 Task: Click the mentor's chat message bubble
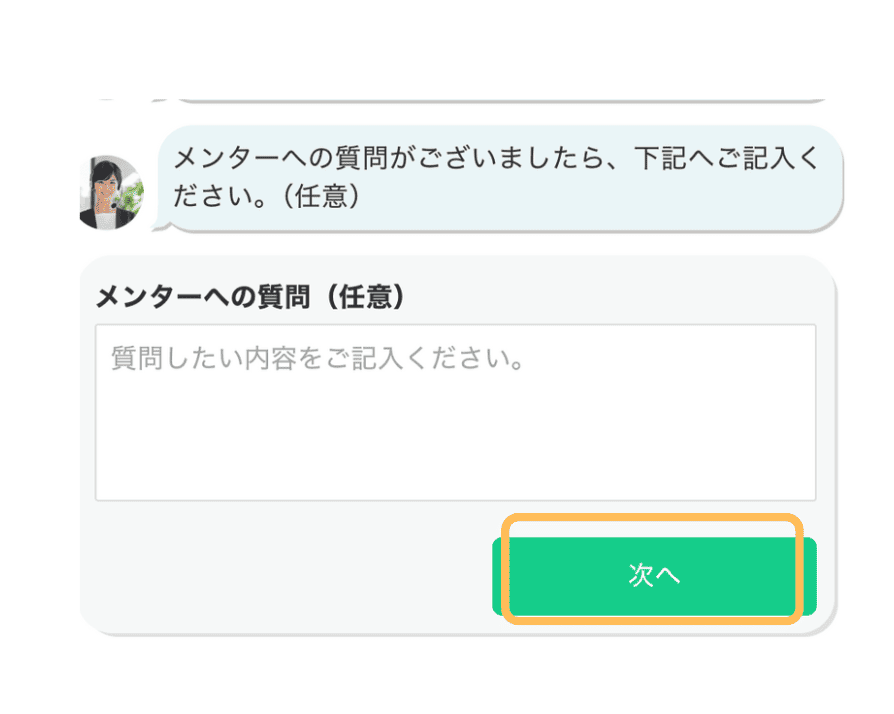coord(500,178)
